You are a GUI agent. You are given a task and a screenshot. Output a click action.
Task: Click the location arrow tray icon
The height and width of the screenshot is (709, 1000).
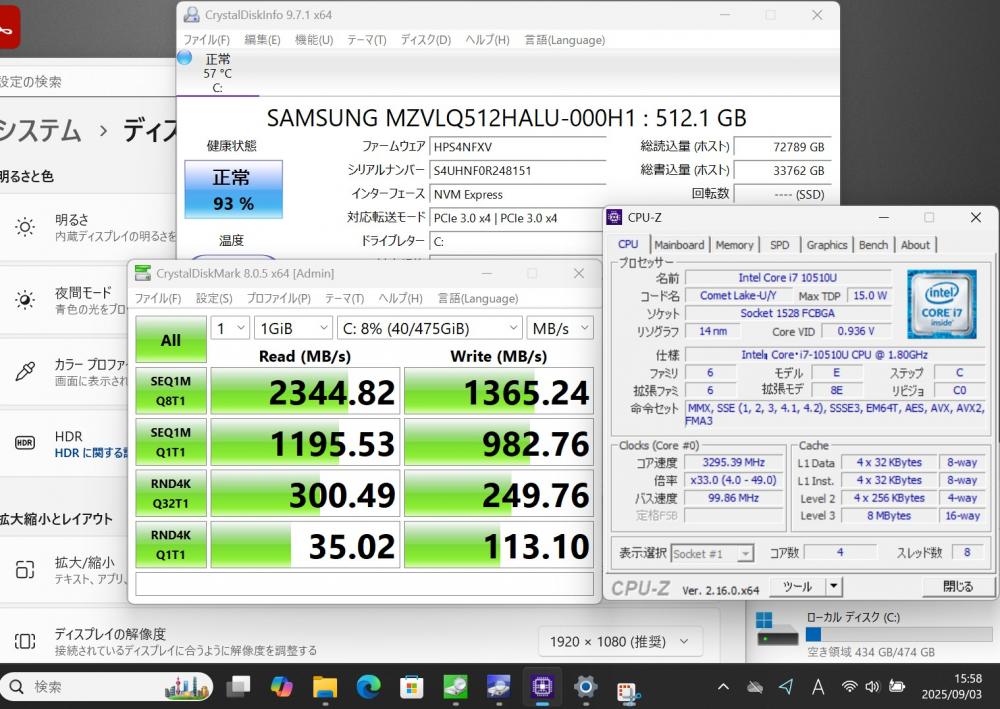(x=786, y=687)
